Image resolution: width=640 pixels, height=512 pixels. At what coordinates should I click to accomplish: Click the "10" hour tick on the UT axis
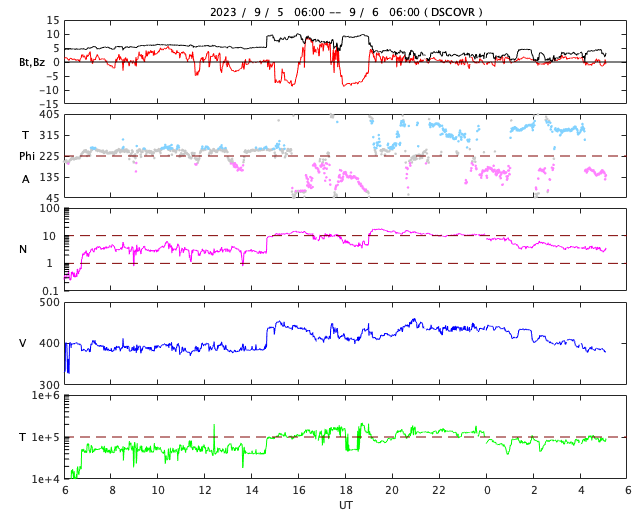[158, 490]
